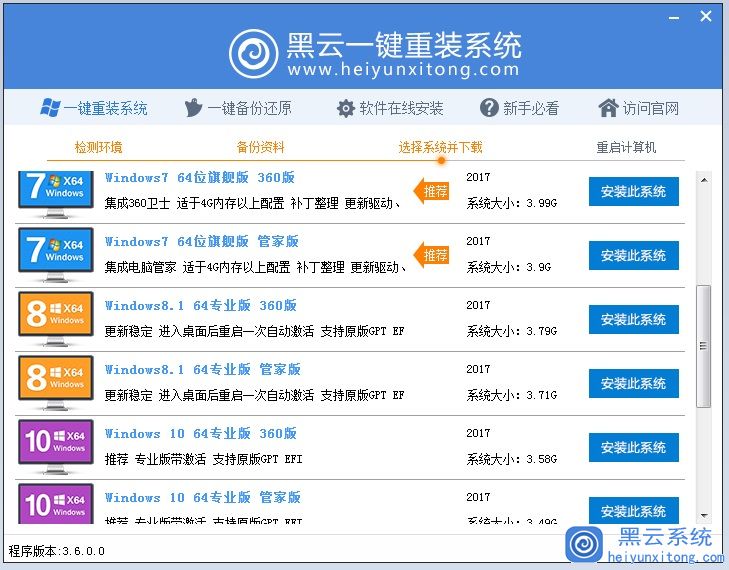Click the question mark icon for 新手必看

pos(489,108)
